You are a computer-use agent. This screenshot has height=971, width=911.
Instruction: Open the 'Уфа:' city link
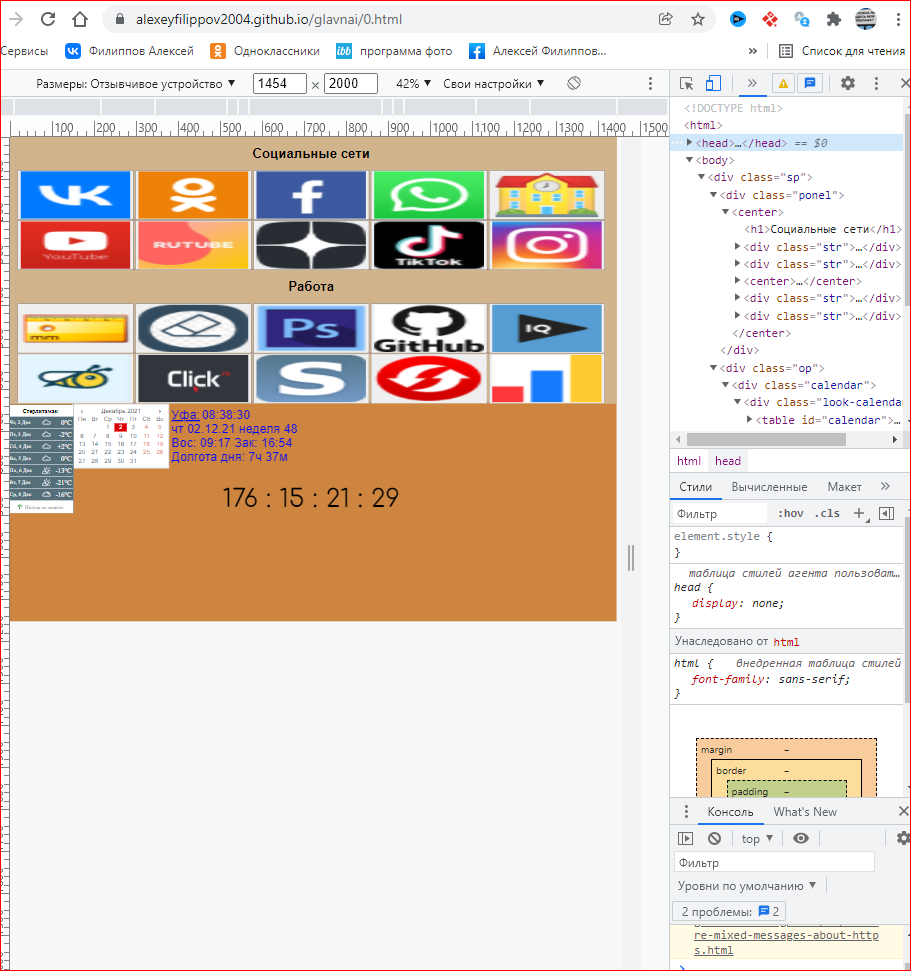185,414
